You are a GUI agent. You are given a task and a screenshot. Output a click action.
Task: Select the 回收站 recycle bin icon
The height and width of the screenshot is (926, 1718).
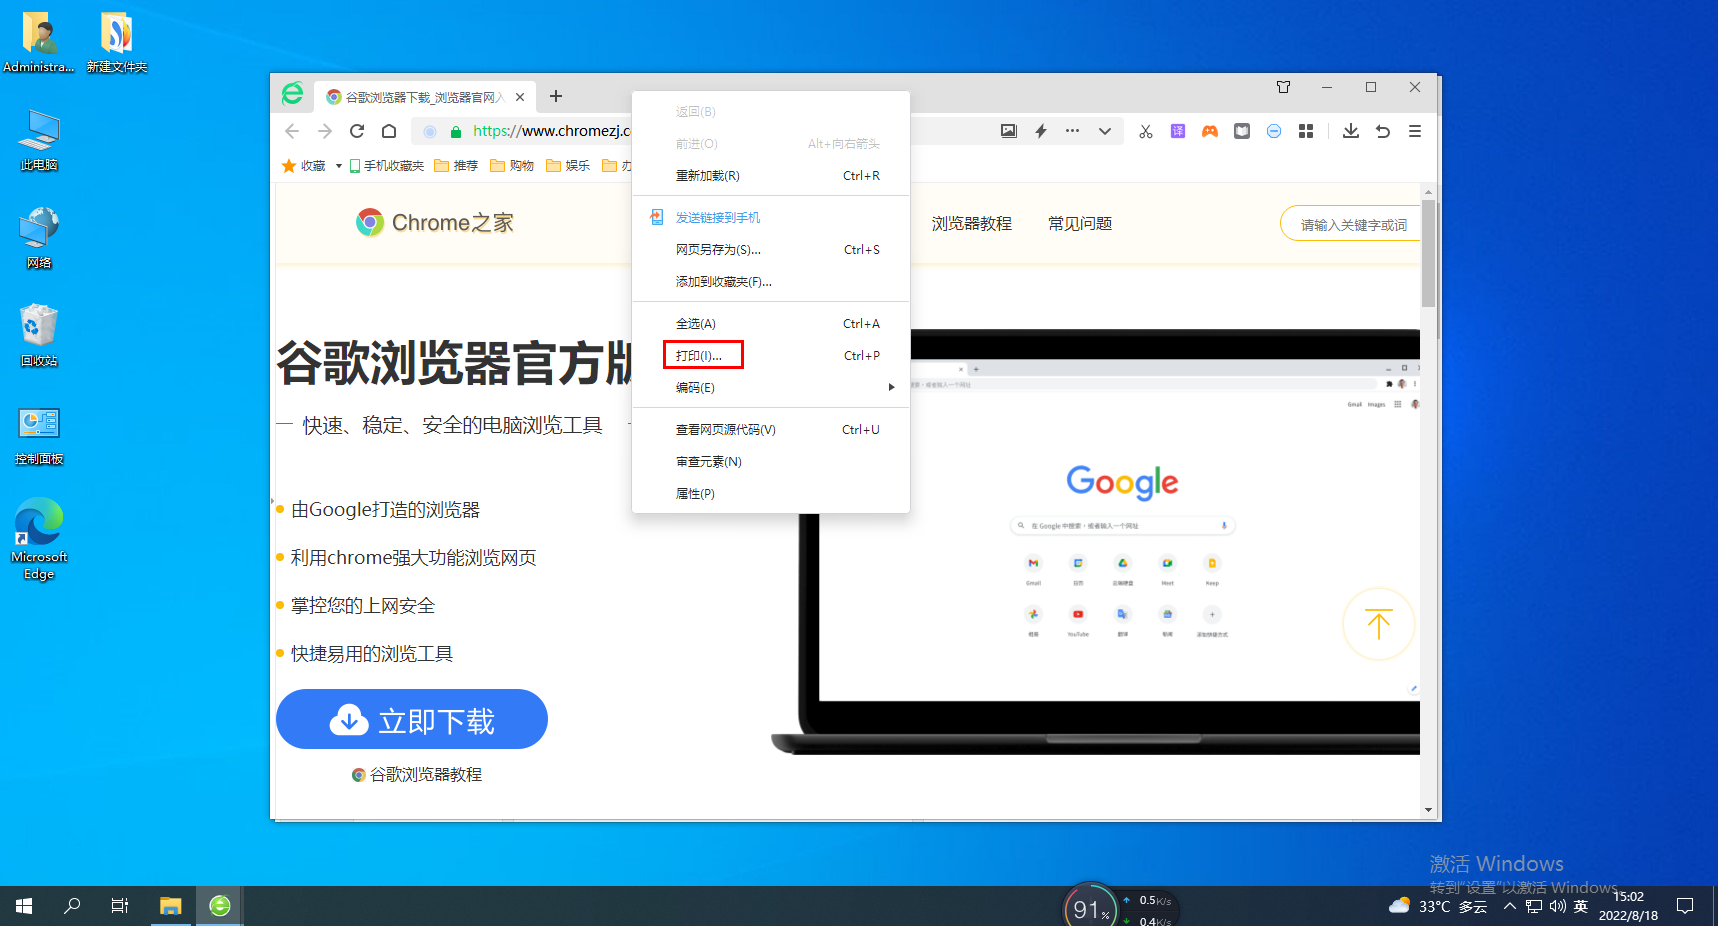coord(39,336)
